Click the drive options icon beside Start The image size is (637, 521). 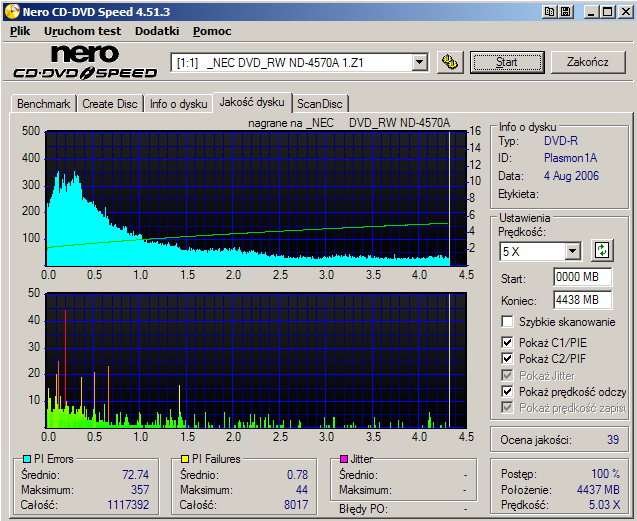[x=450, y=62]
